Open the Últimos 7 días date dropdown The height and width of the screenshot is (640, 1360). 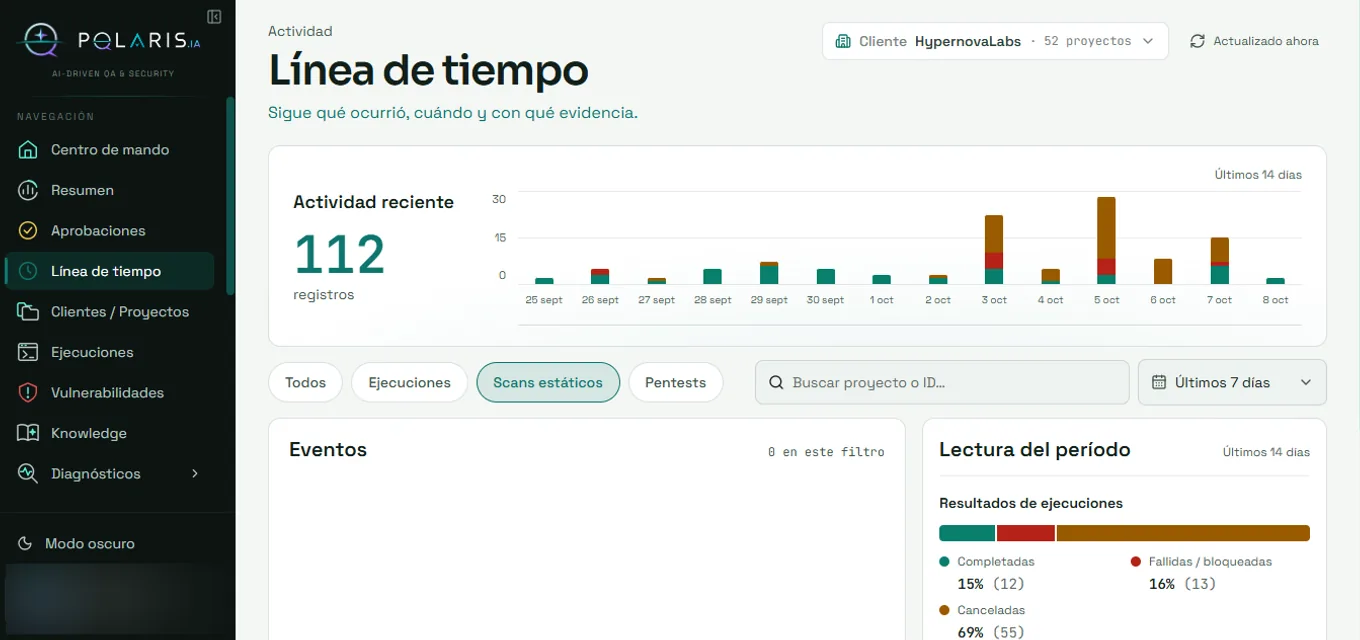pos(1232,383)
